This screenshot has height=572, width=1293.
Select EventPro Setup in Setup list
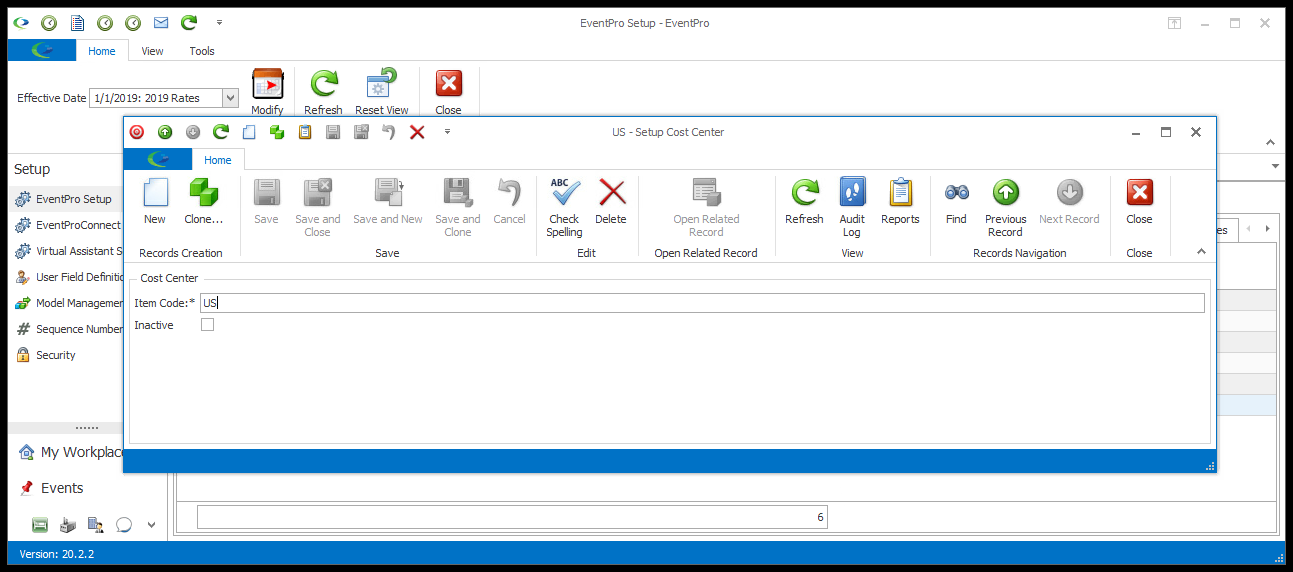pyautogui.click(x=66, y=199)
